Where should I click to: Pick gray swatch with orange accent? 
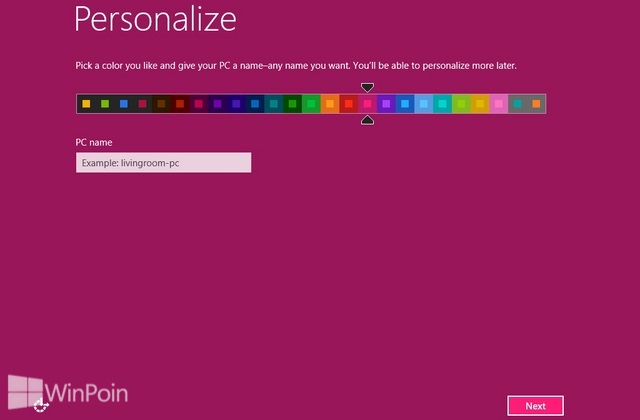(x=536, y=104)
